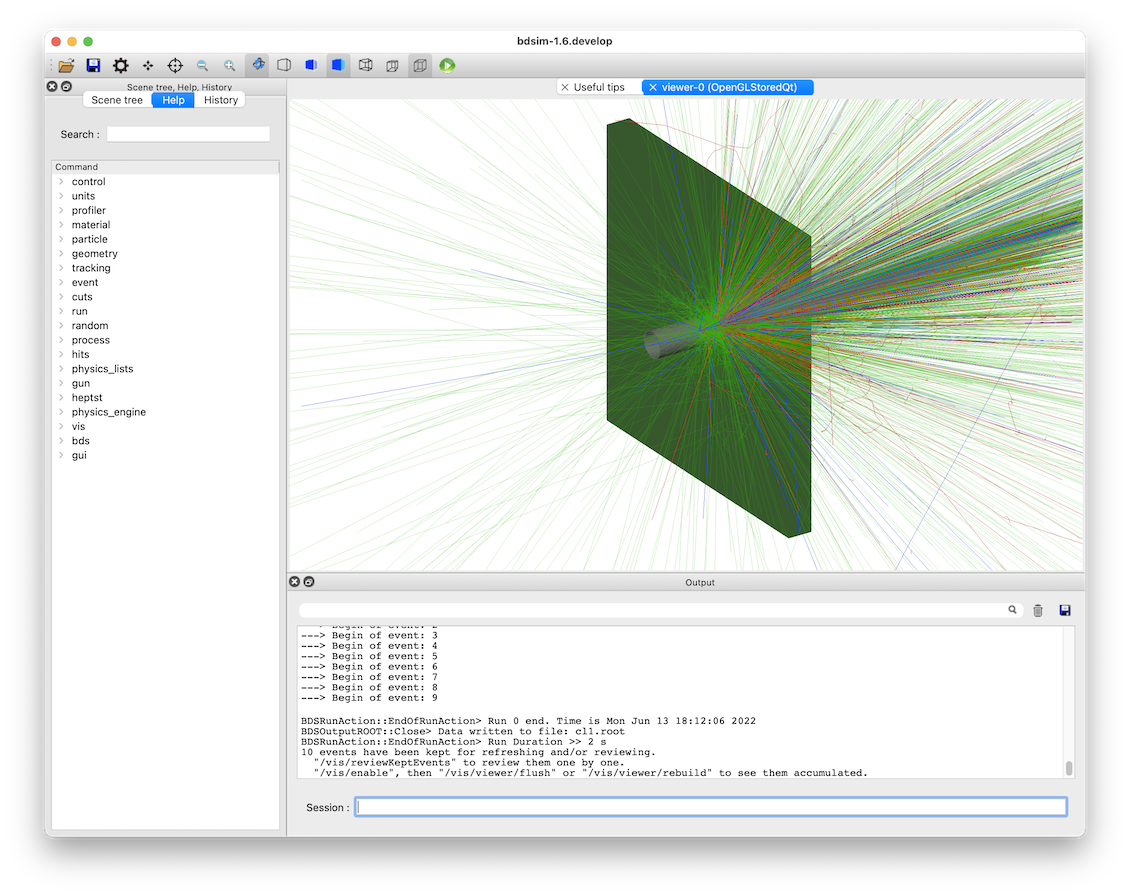Select the physics_engine command row
This screenshot has width=1130, height=896.
[x=165, y=412]
